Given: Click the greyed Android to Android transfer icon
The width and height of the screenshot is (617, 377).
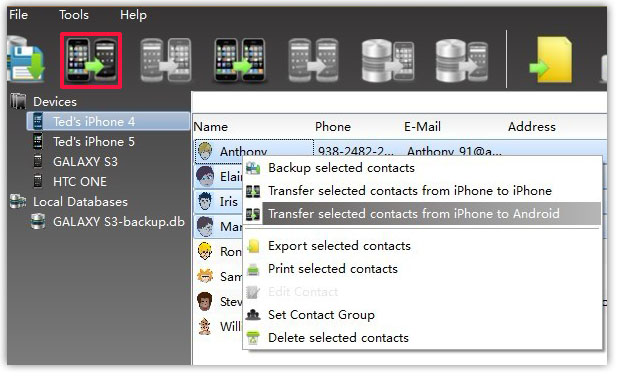Looking at the screenshot, I should 313,60.
